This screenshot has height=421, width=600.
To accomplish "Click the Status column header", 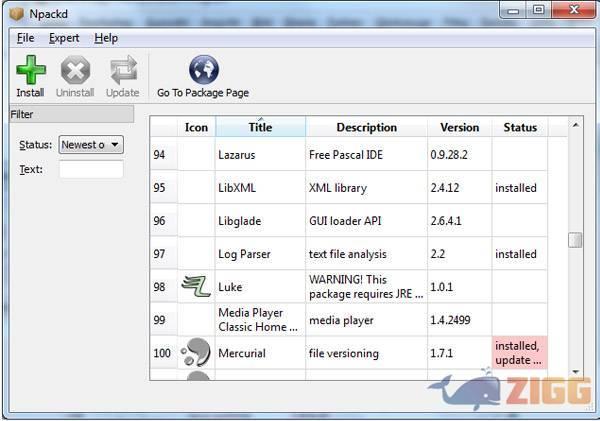I will [x=520, y=127].
